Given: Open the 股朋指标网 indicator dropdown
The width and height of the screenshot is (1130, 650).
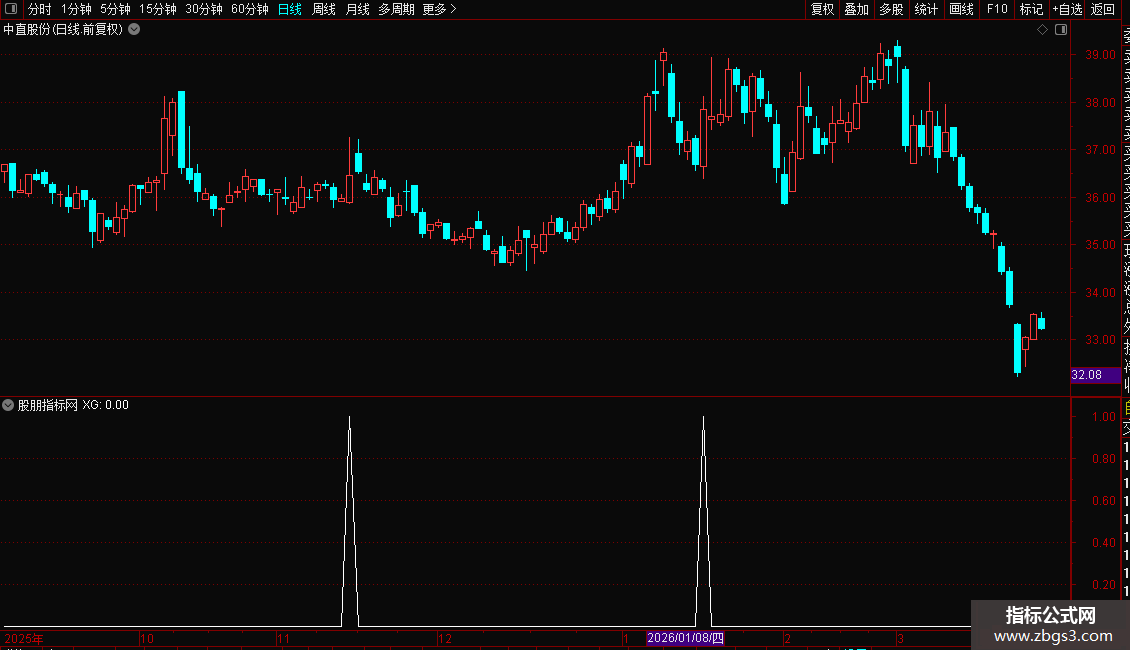Looking at the screenshot, I should [x=8, y=405].
